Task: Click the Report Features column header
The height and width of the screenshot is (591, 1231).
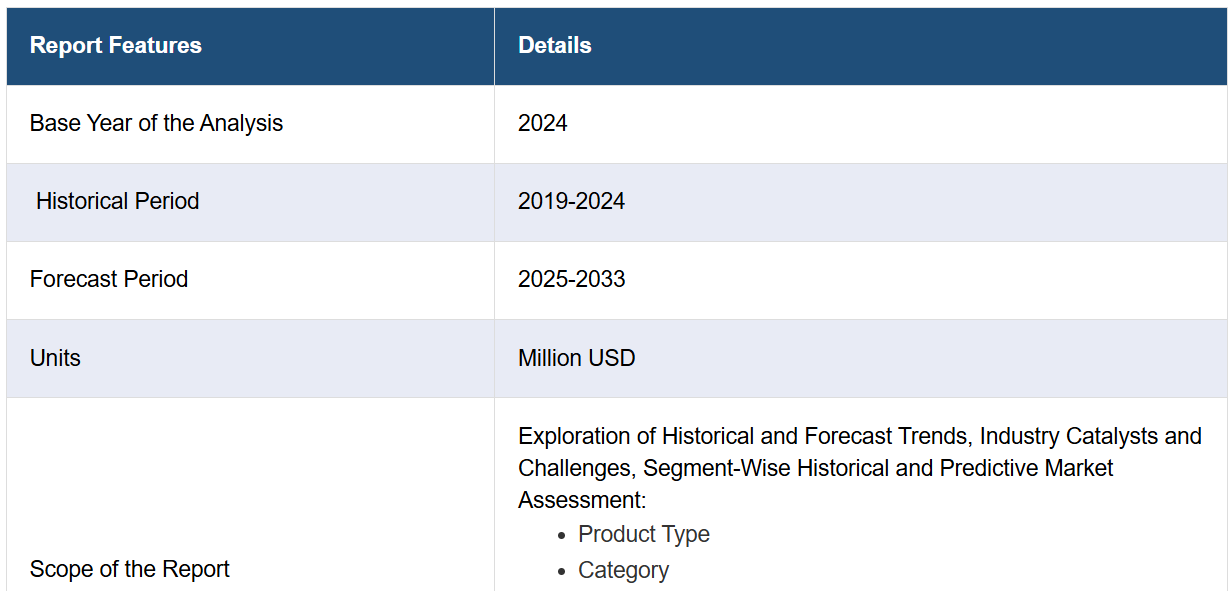Action: click(116, 46)
